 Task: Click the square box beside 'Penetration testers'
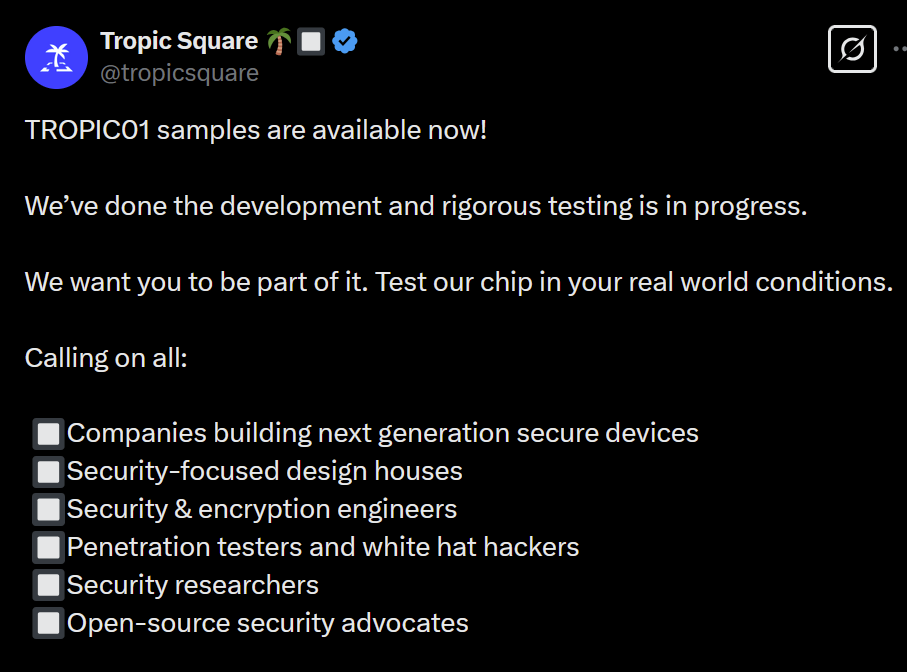click(x=49, y=547)
